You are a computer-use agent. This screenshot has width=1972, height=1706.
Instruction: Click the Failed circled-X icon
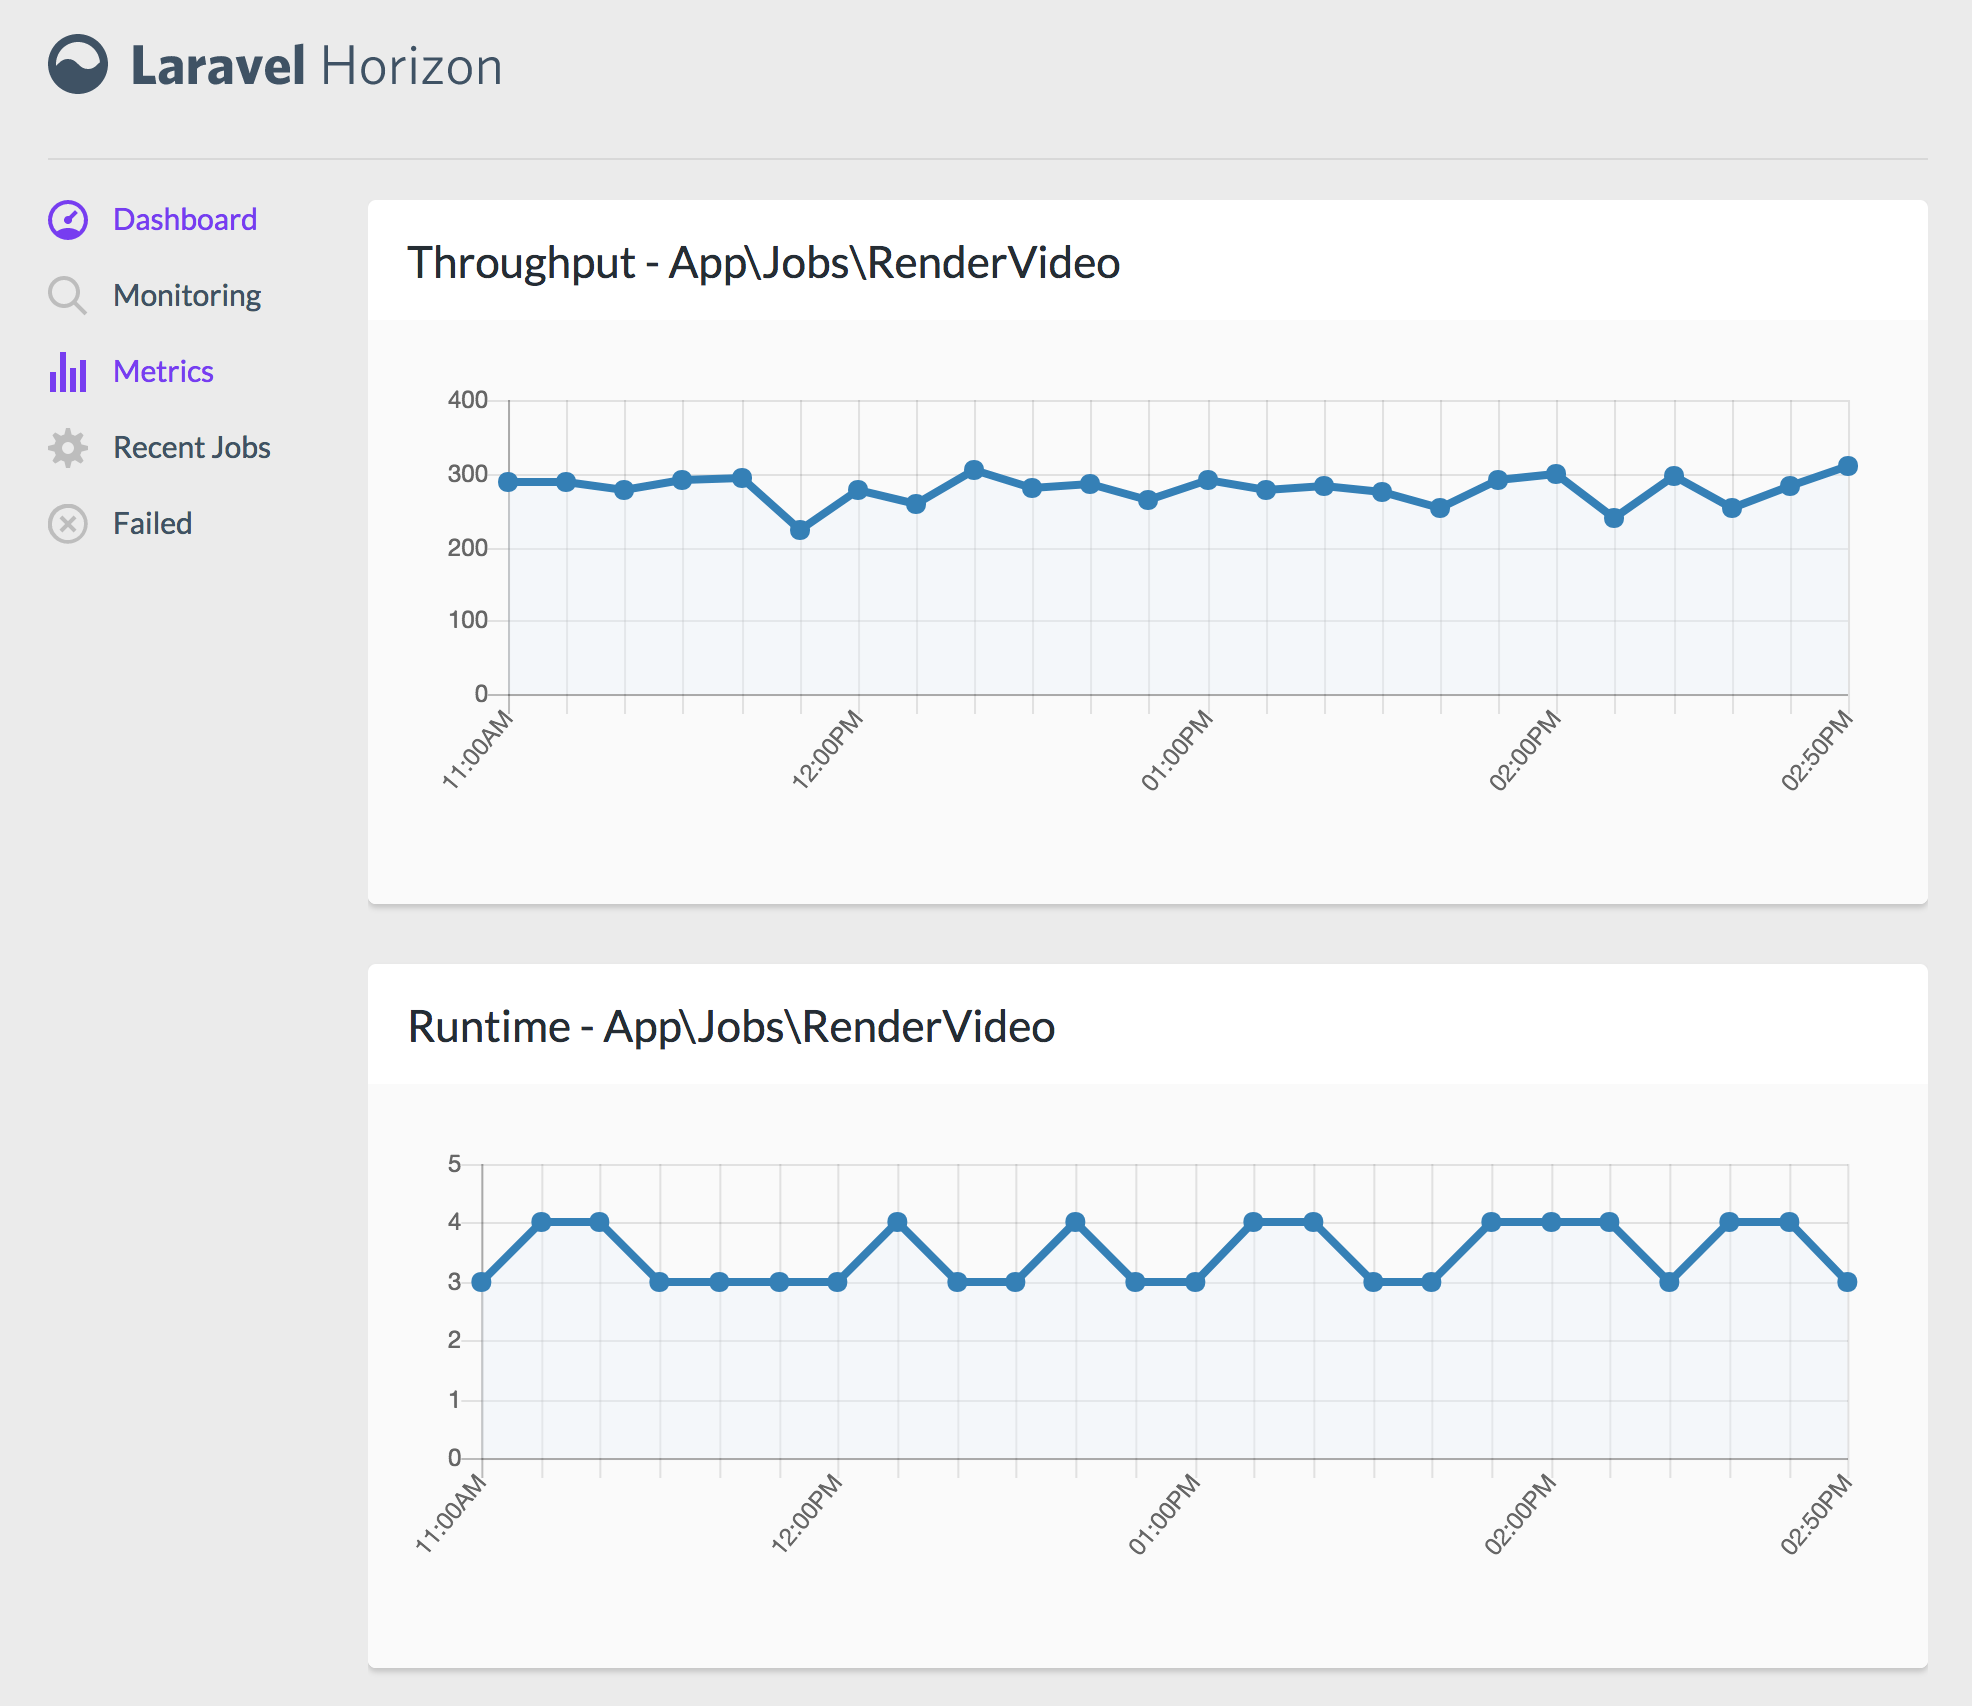(x=68, y=524)
